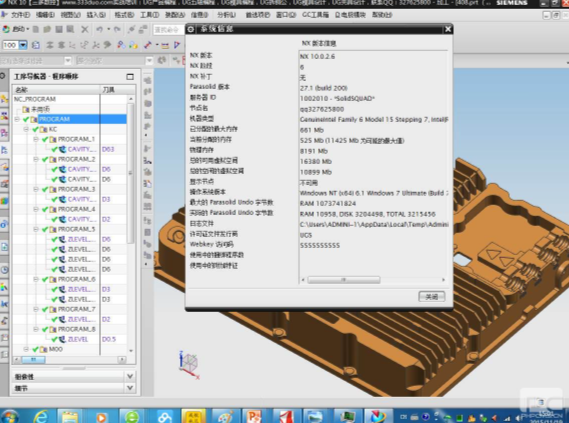Open the dropdown arrow beside 启动
Screen dimensions: 569x423
28,29
